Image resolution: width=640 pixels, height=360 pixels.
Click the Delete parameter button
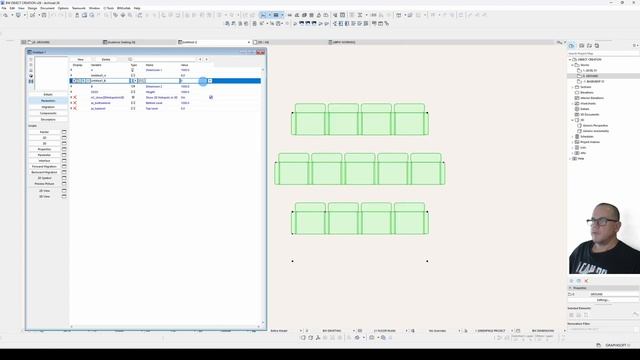pos(106,59)
